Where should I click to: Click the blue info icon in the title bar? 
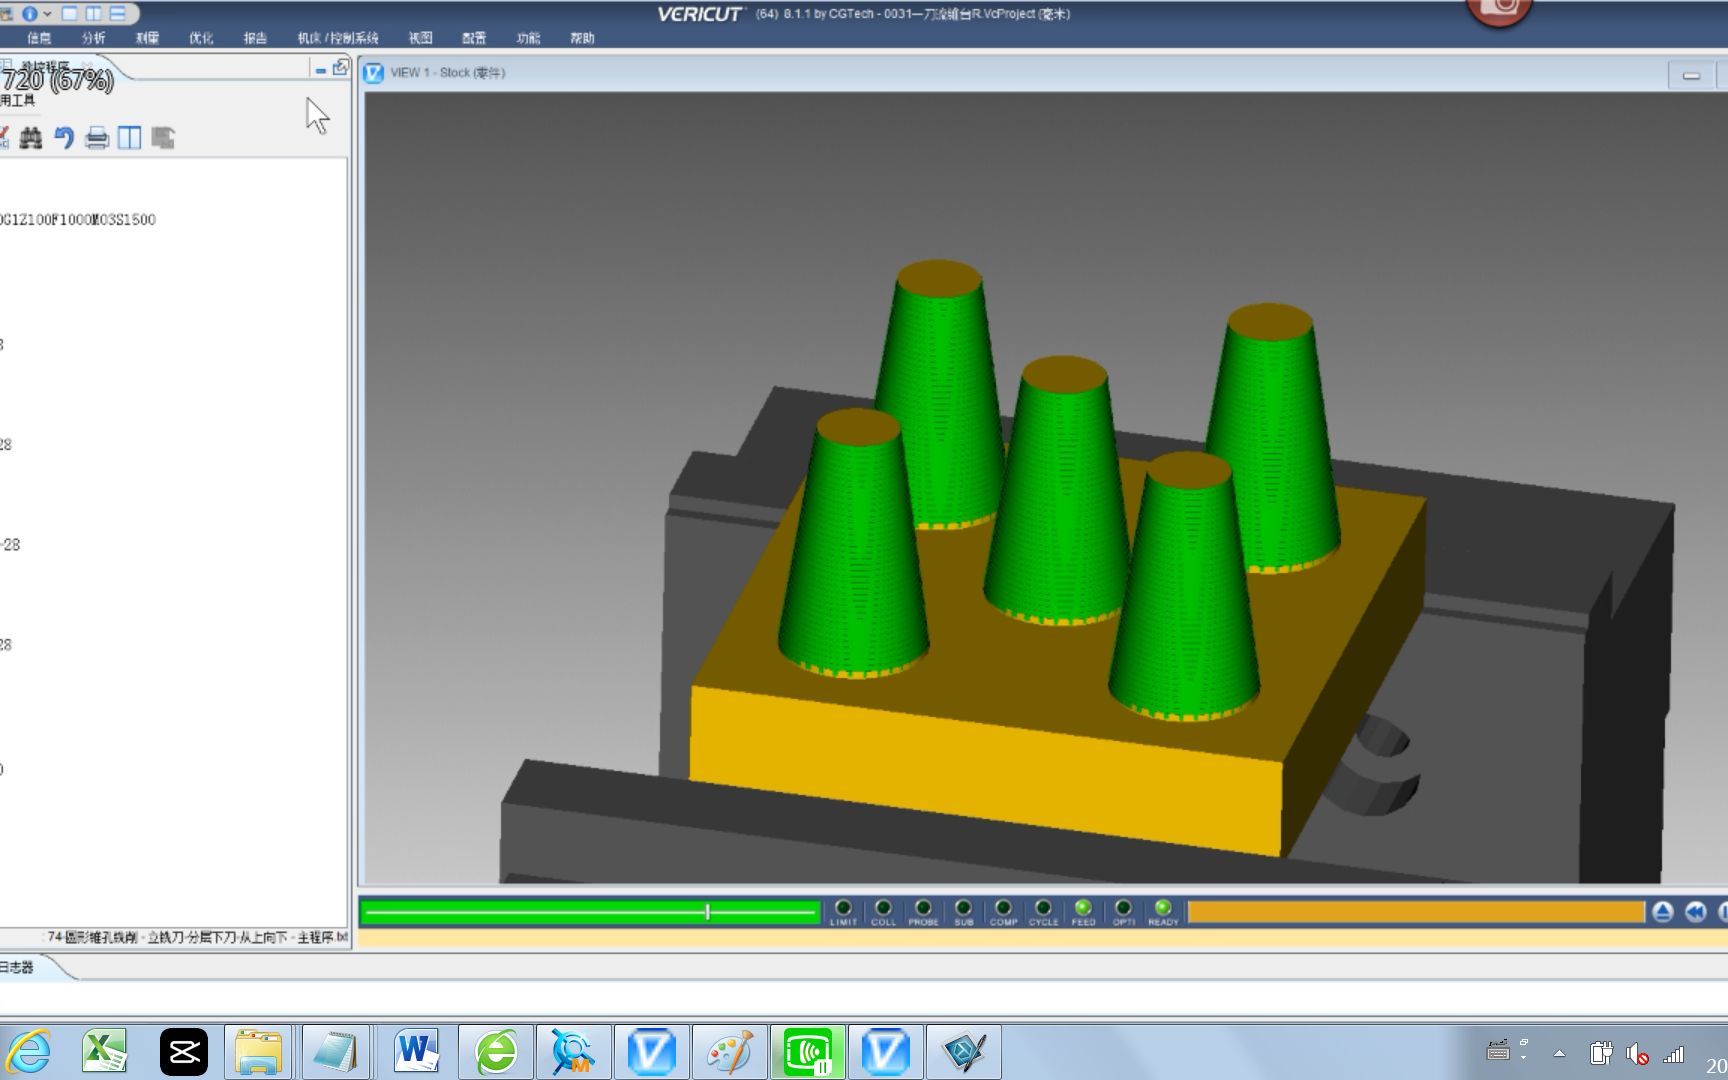pyautogui.click(x=29, y=14)
